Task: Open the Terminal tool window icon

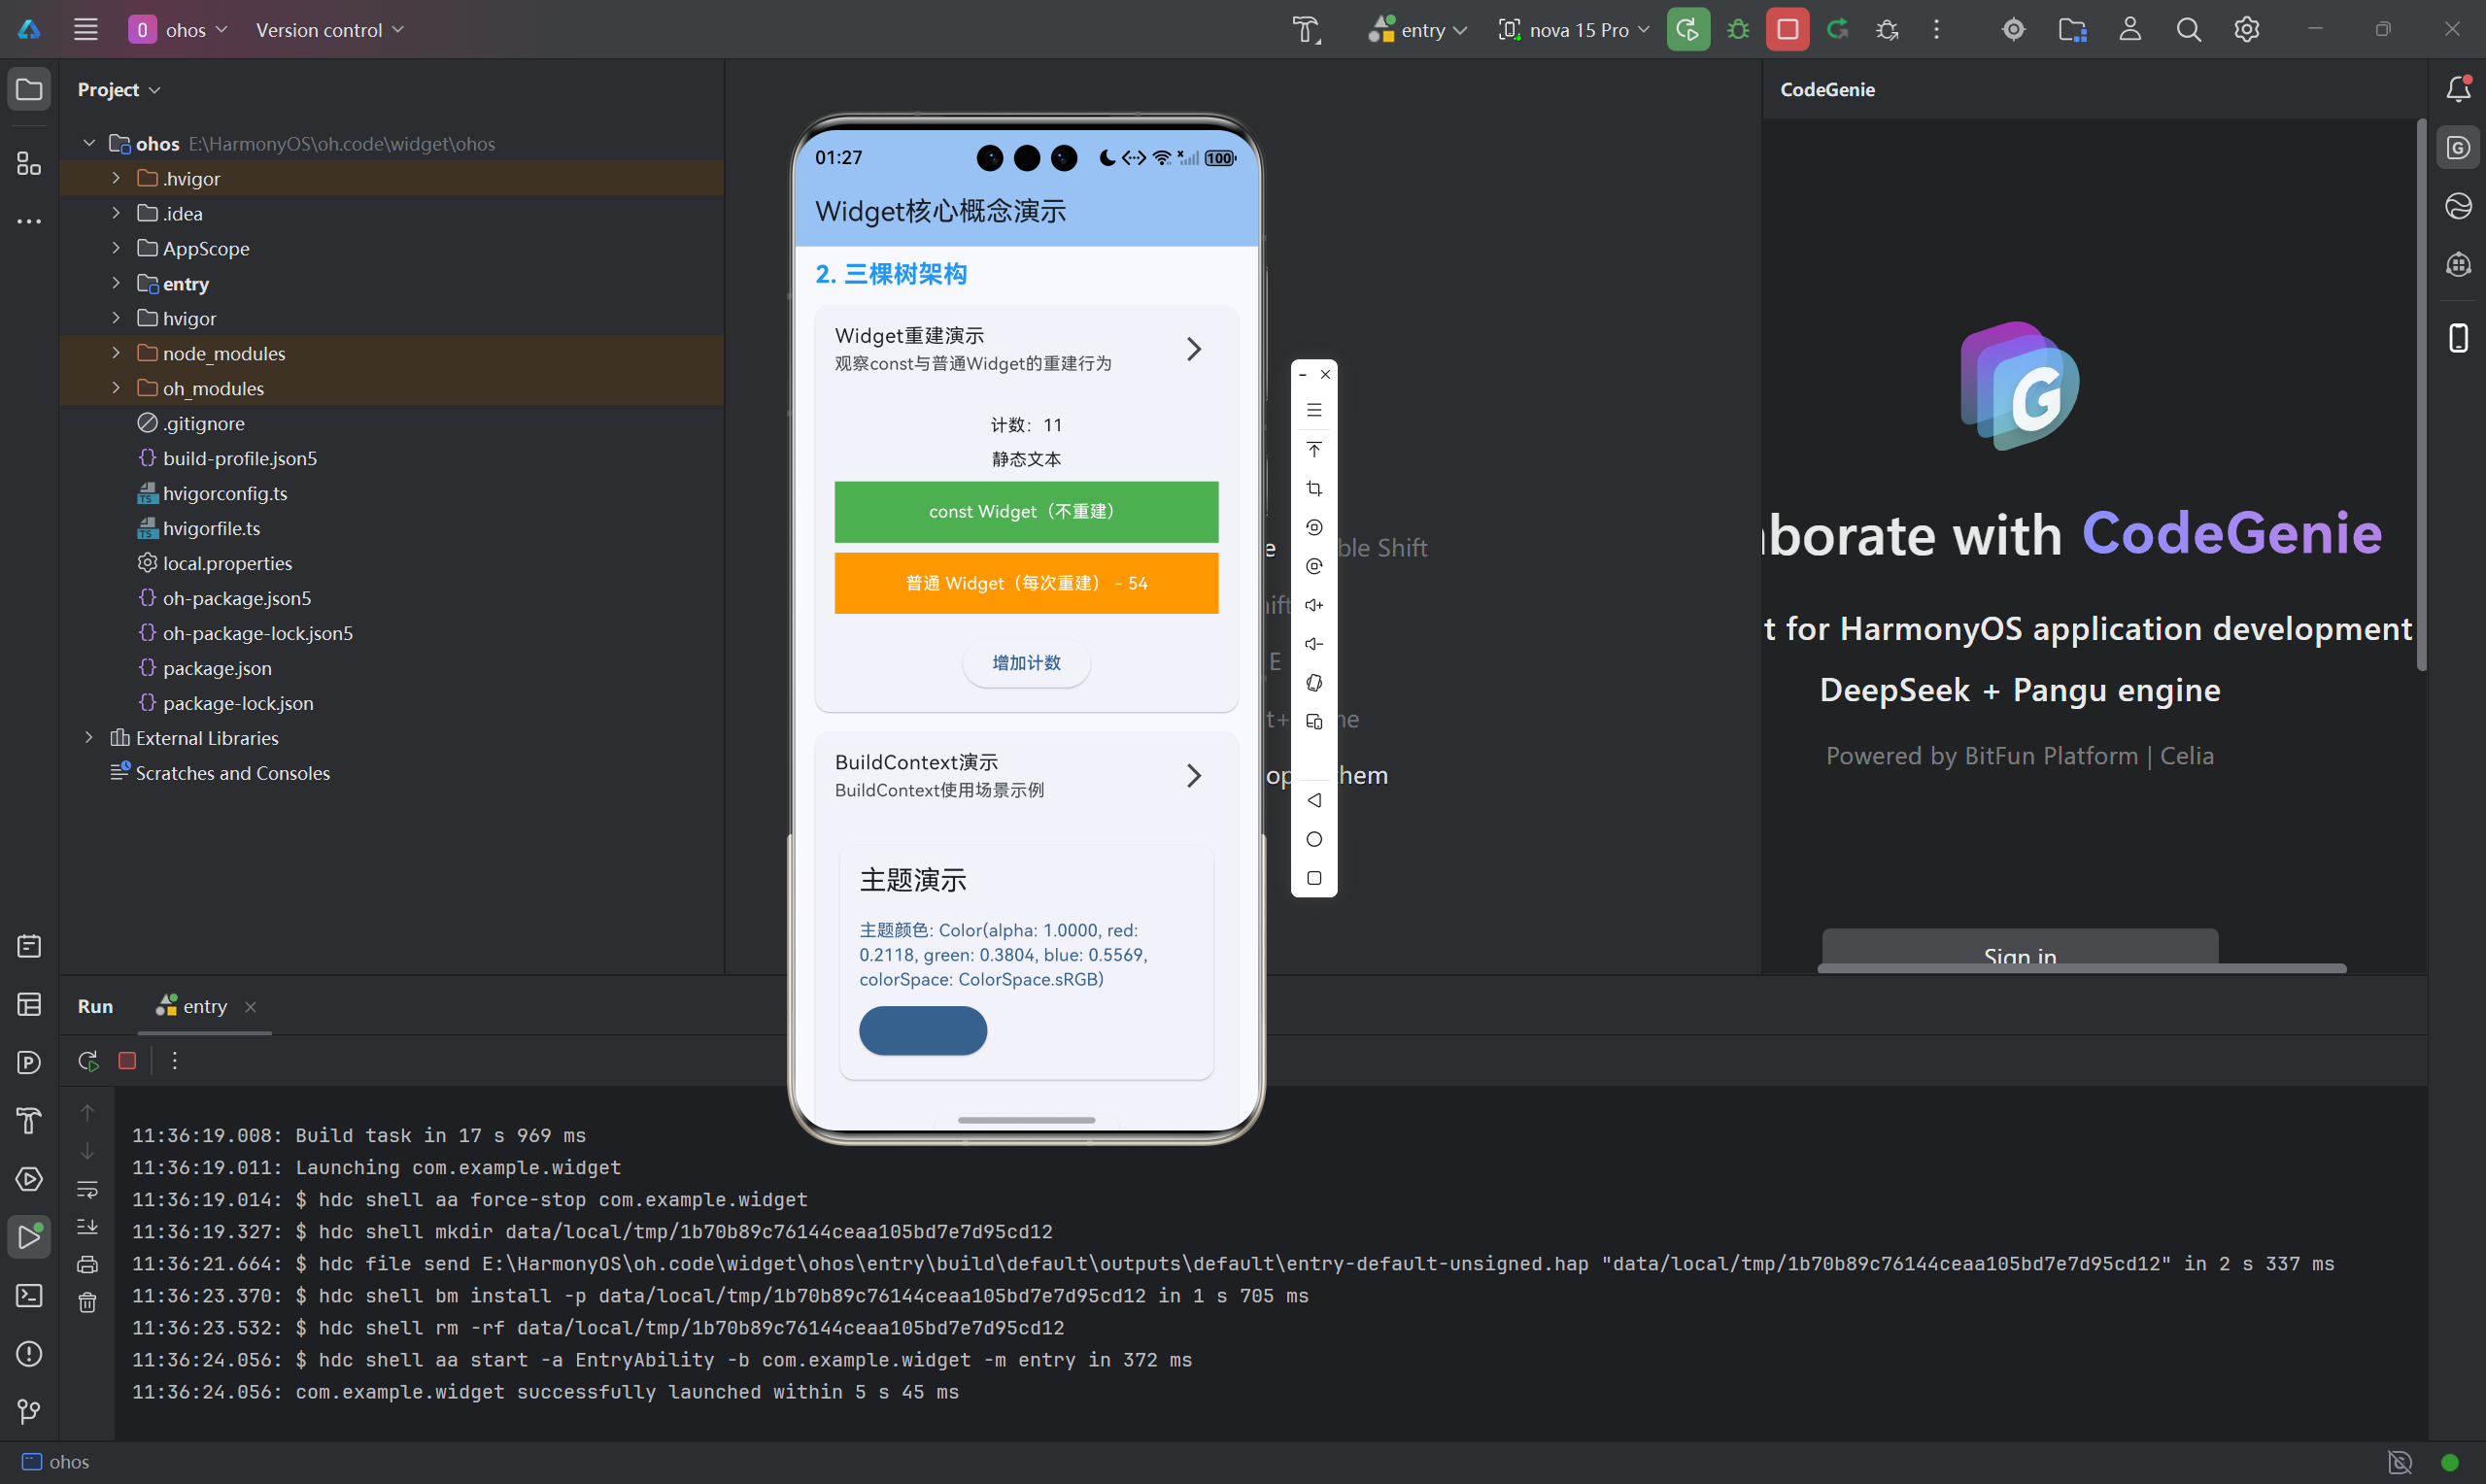Action: (29, 1296)
